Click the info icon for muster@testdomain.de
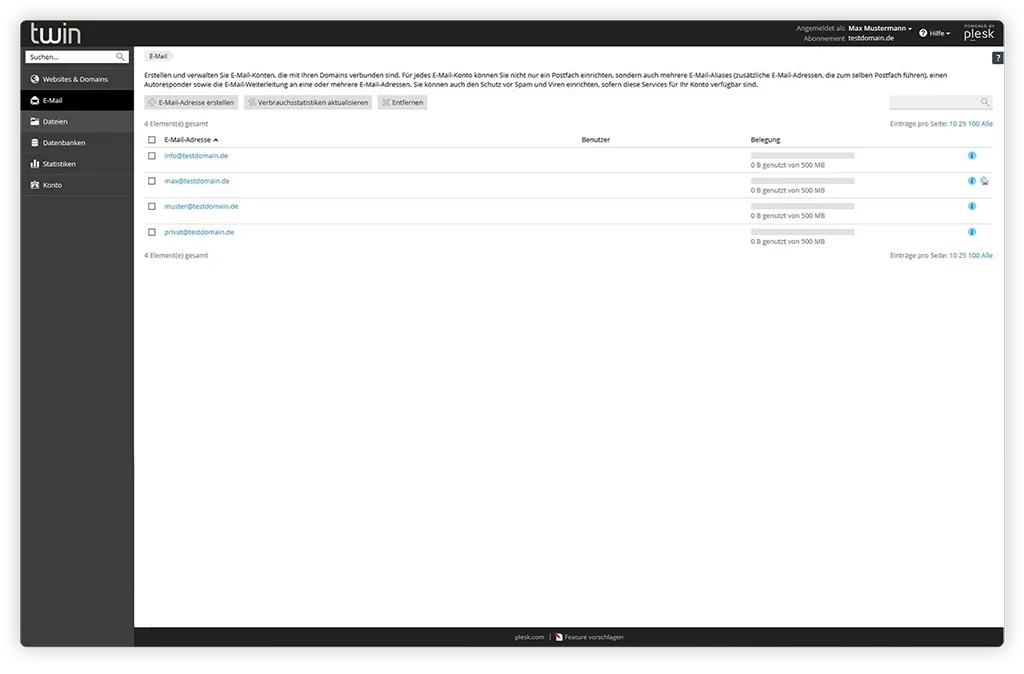Screen dimensions: 1024x674 tap(971, 206)
